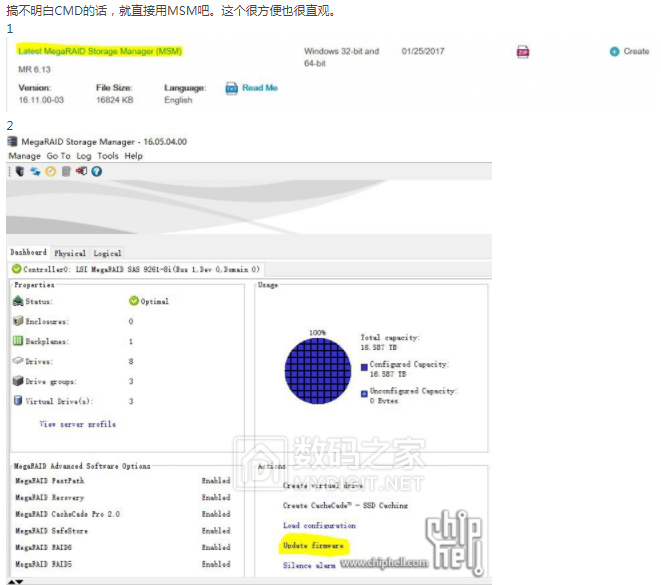Image resolution: width=661 pixels, height=585 pixels.
Task: Switch to the Physical tab
Action: [70, 253]
